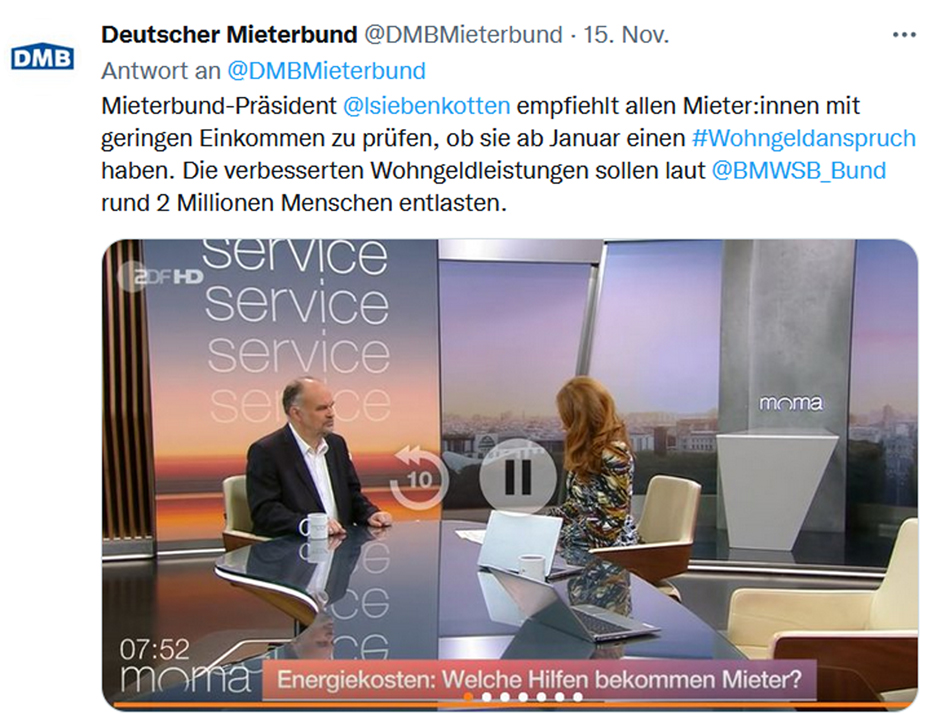Open the #Wohngeldanspruch hashtag

(804, 139)
